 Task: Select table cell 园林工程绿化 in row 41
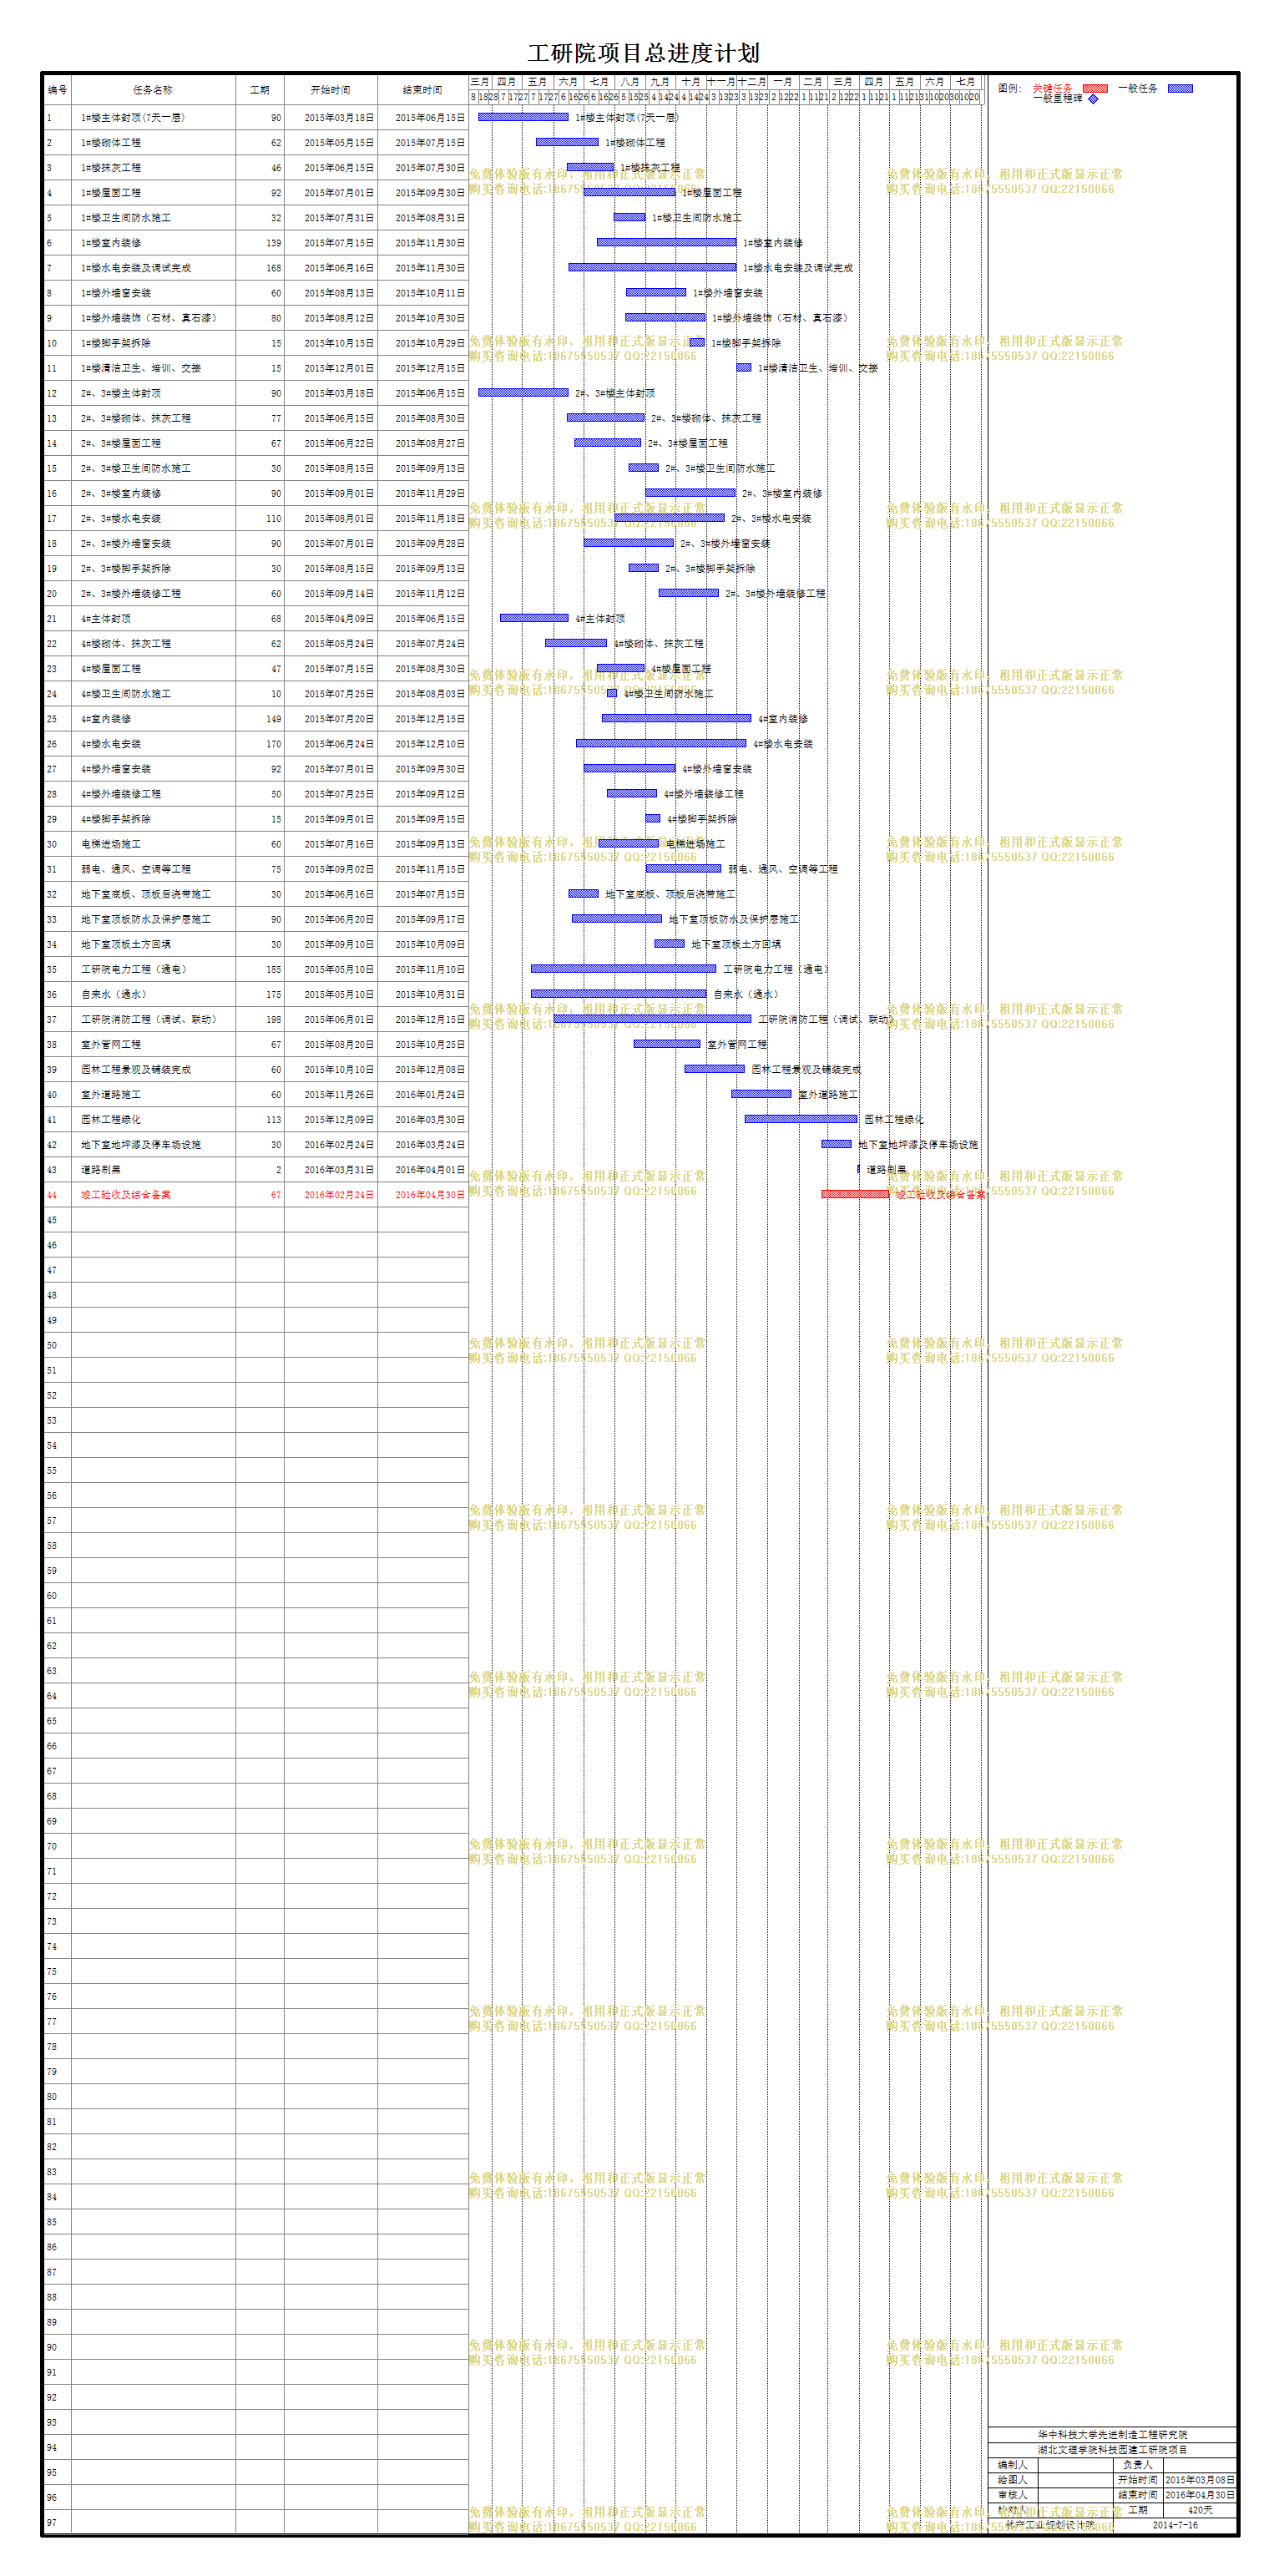[153, 1120]
